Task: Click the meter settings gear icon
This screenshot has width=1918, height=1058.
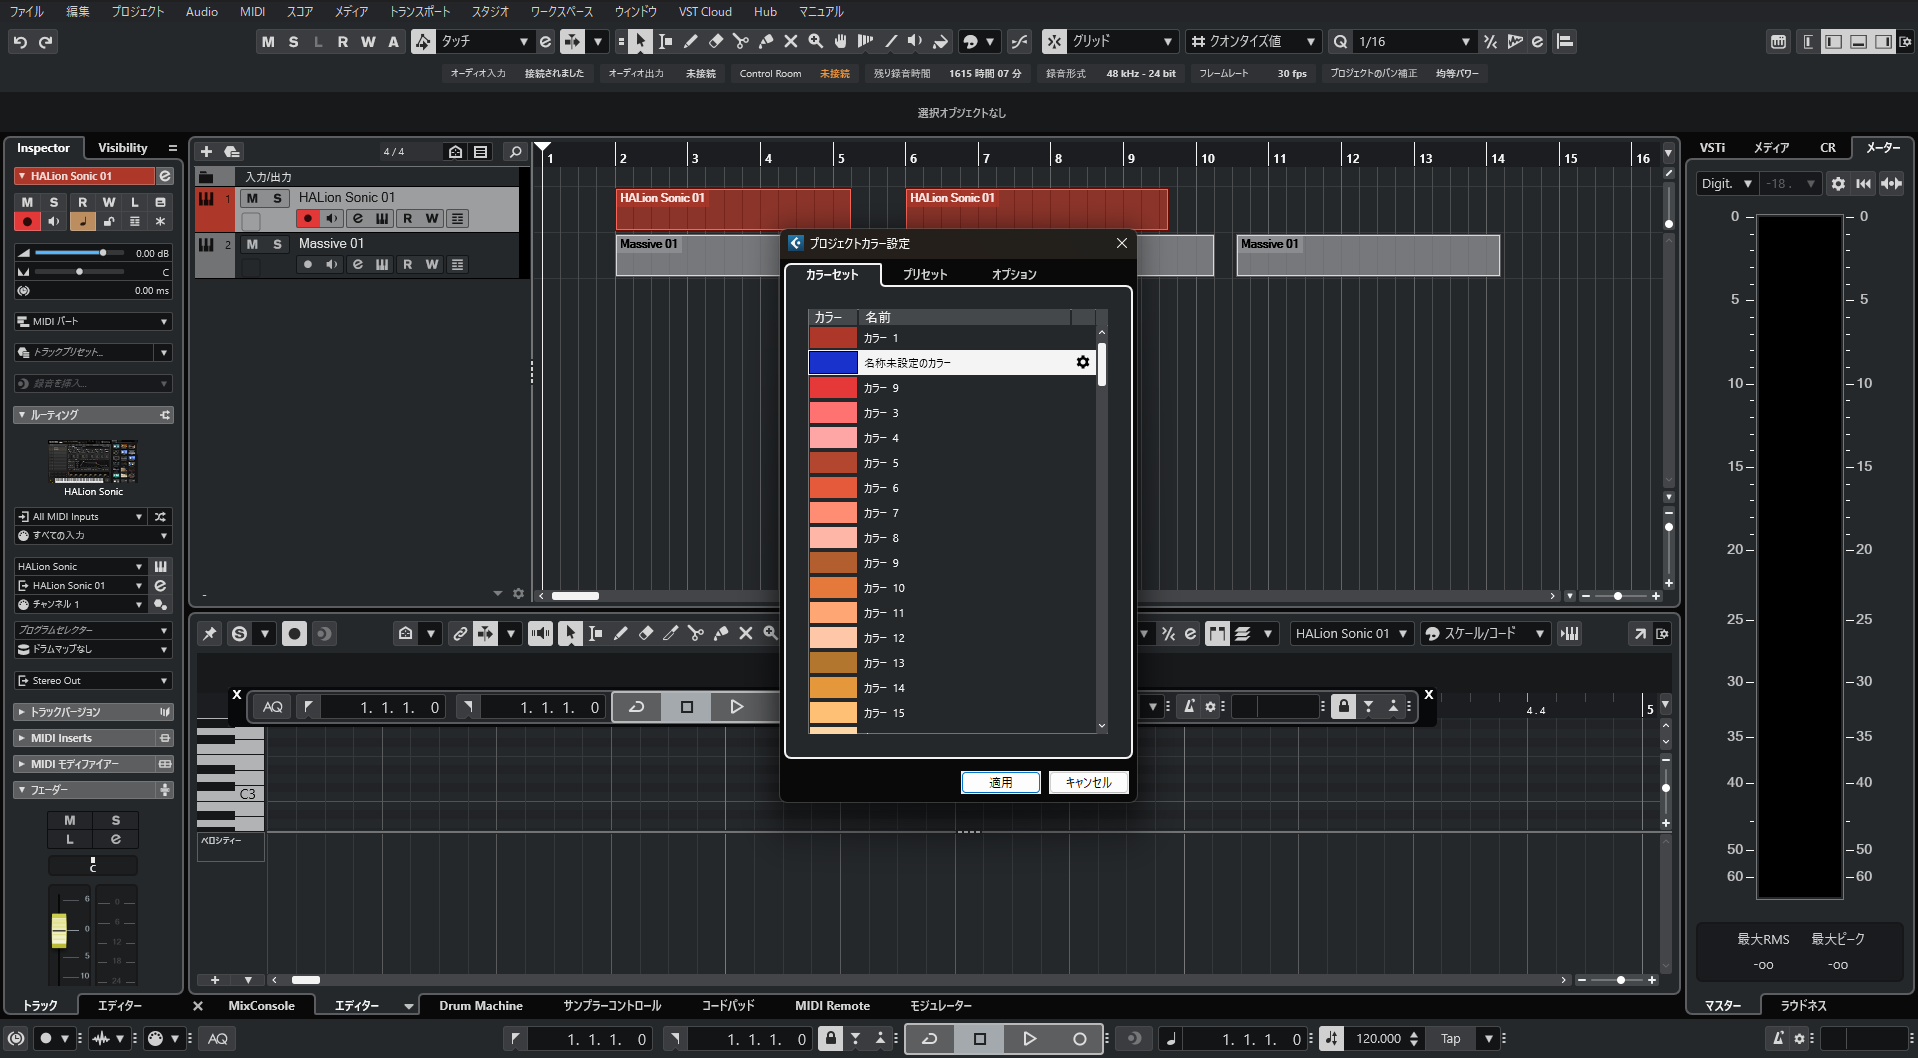Action: tap(1838, 184)
